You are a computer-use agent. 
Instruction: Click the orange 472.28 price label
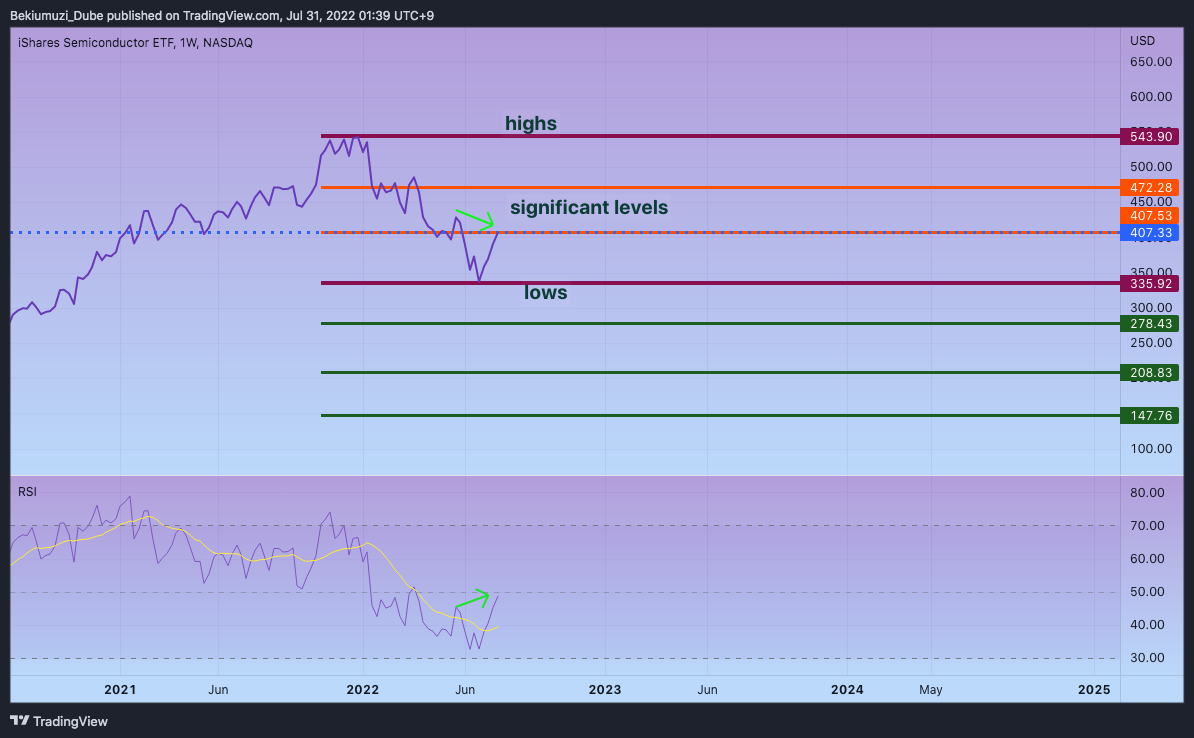(1150, 187)
